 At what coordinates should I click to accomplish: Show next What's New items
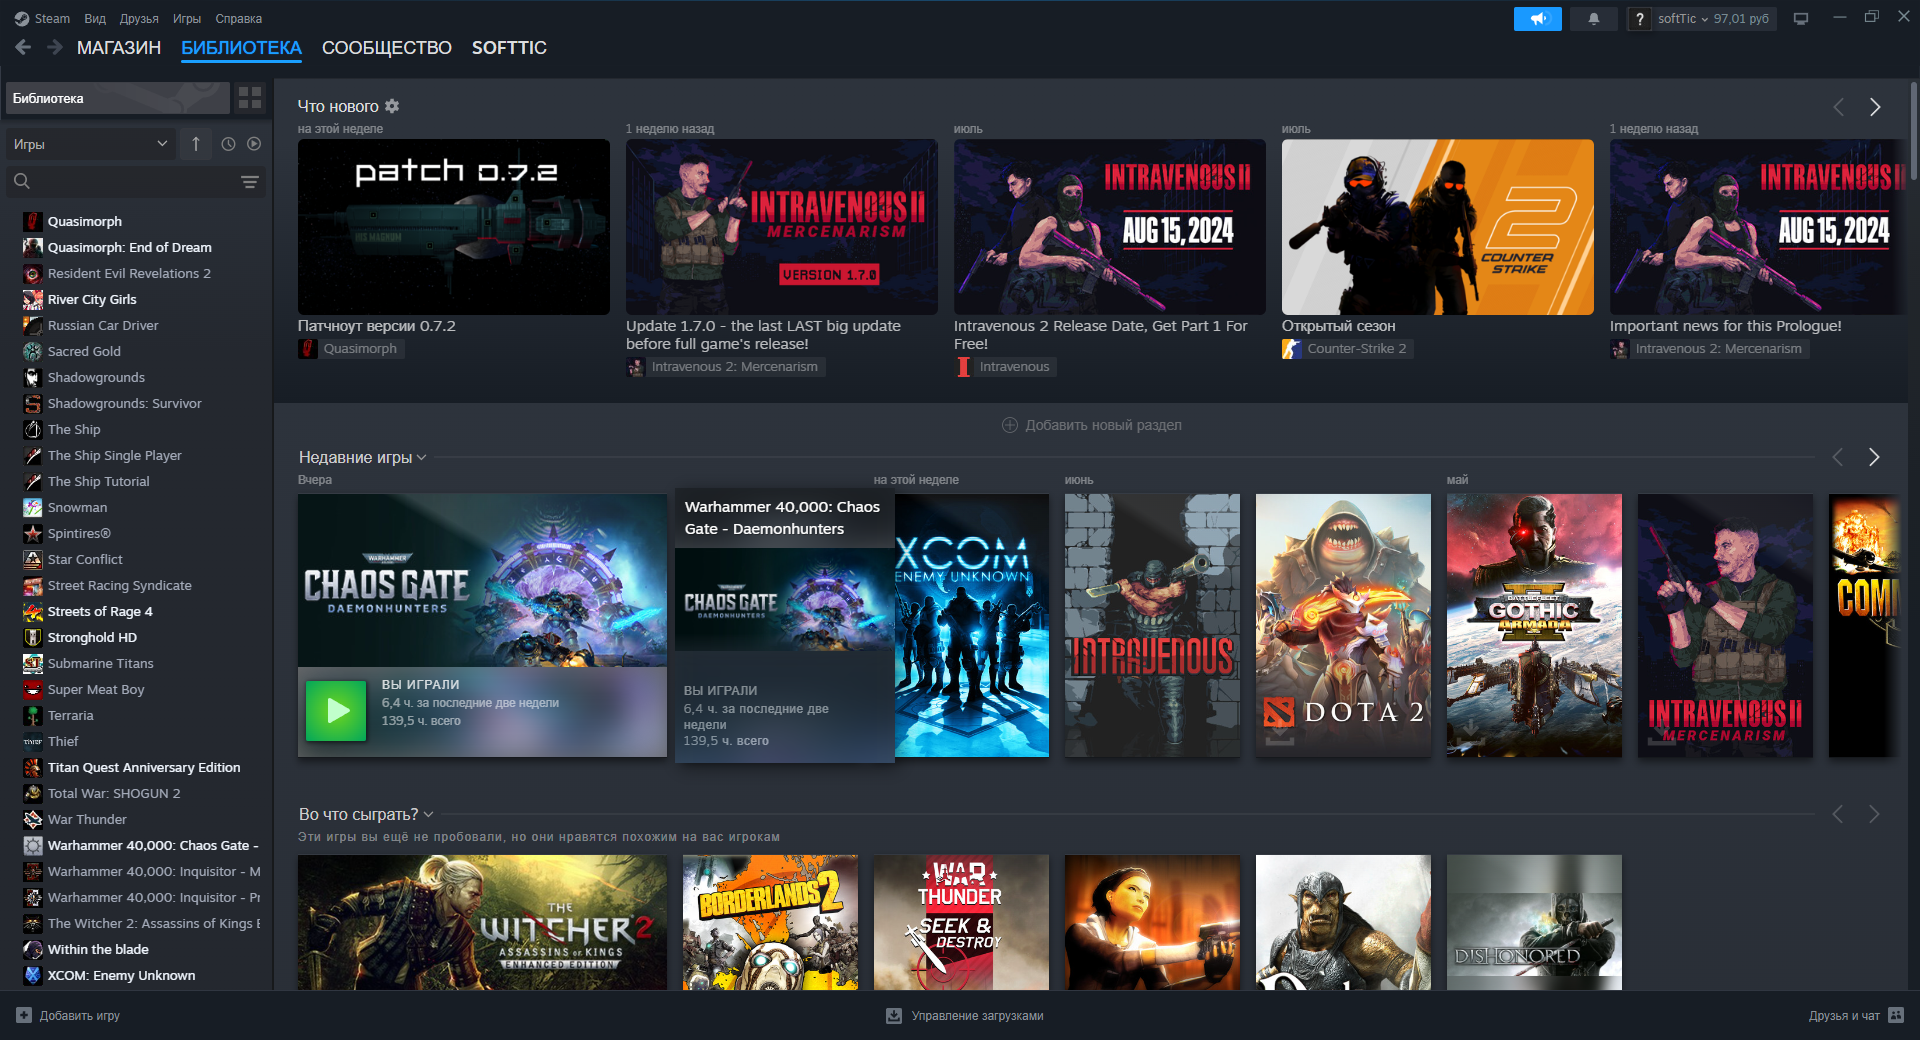tap(1875, 107)
